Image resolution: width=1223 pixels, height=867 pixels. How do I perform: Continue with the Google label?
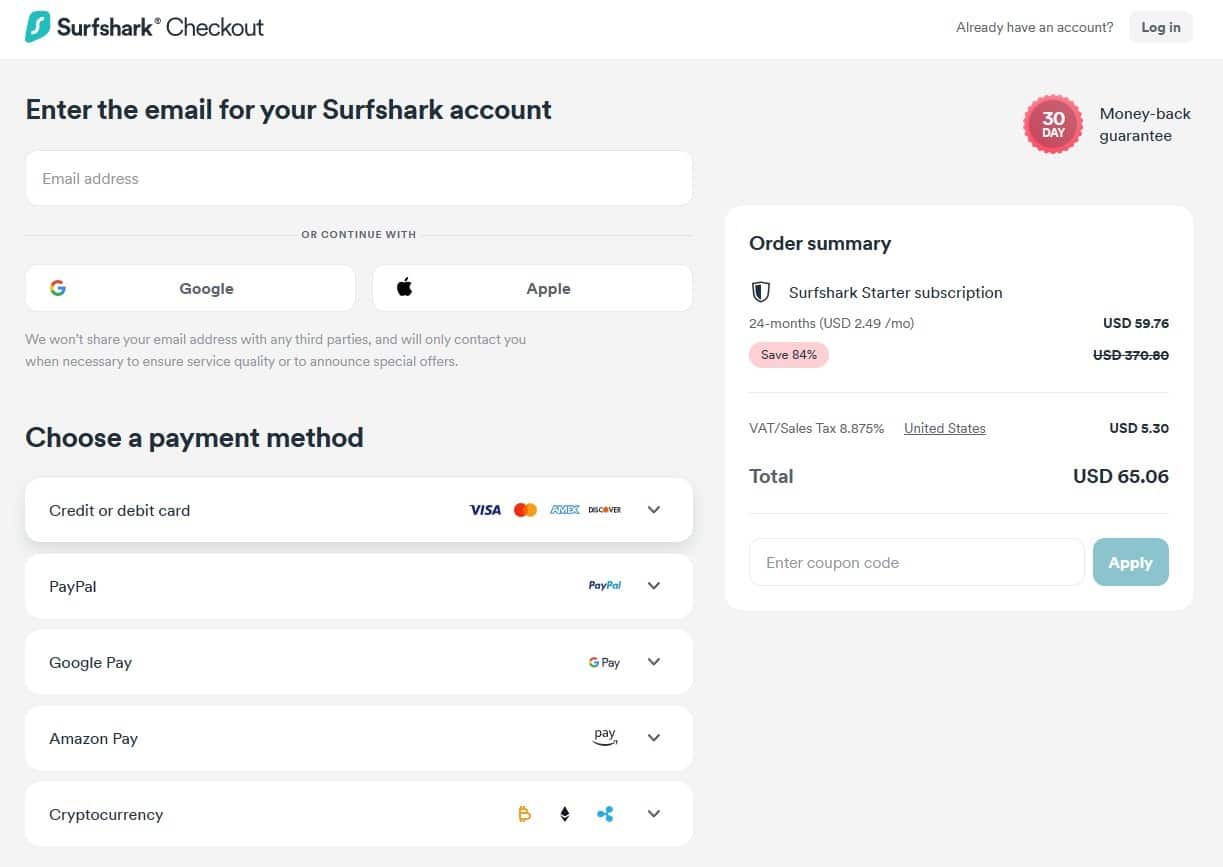point(206,288)
